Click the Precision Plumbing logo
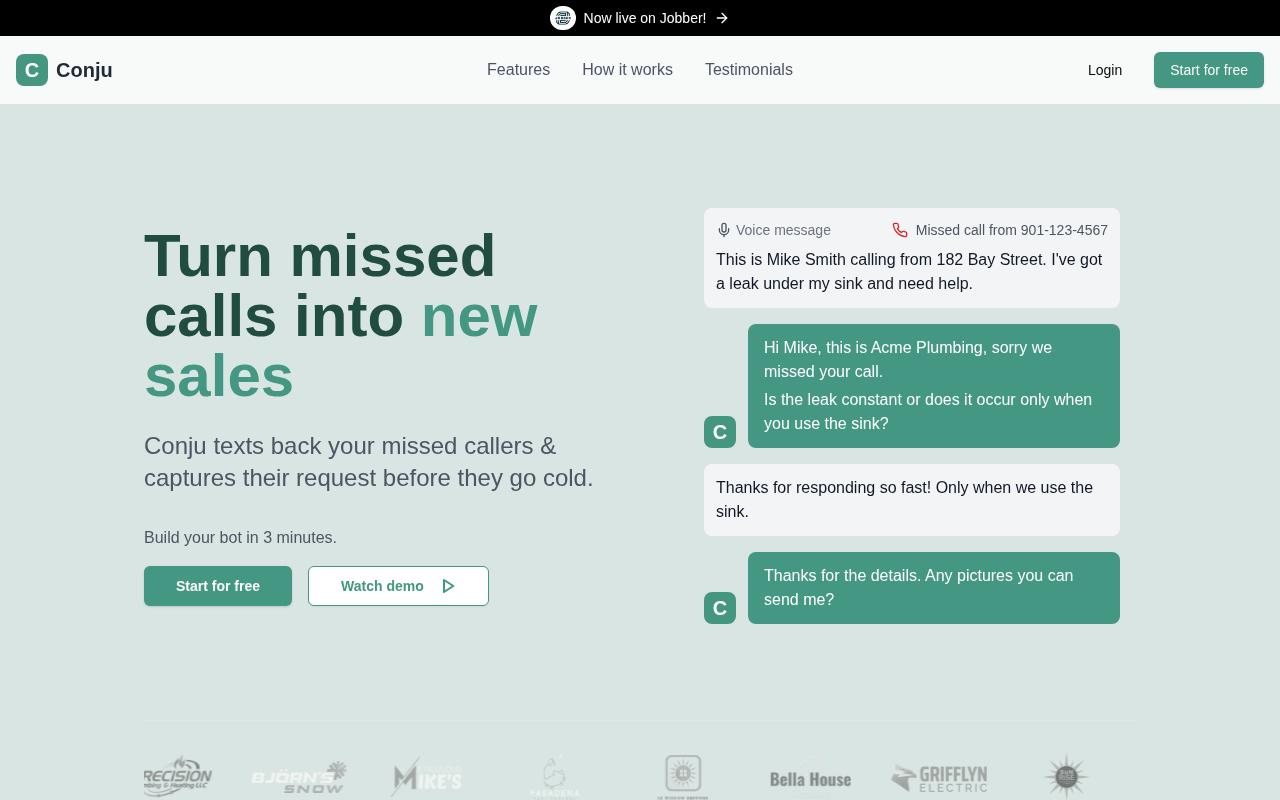The width and height of the screenshot is (1280, 800). click(x=178, y=776)
